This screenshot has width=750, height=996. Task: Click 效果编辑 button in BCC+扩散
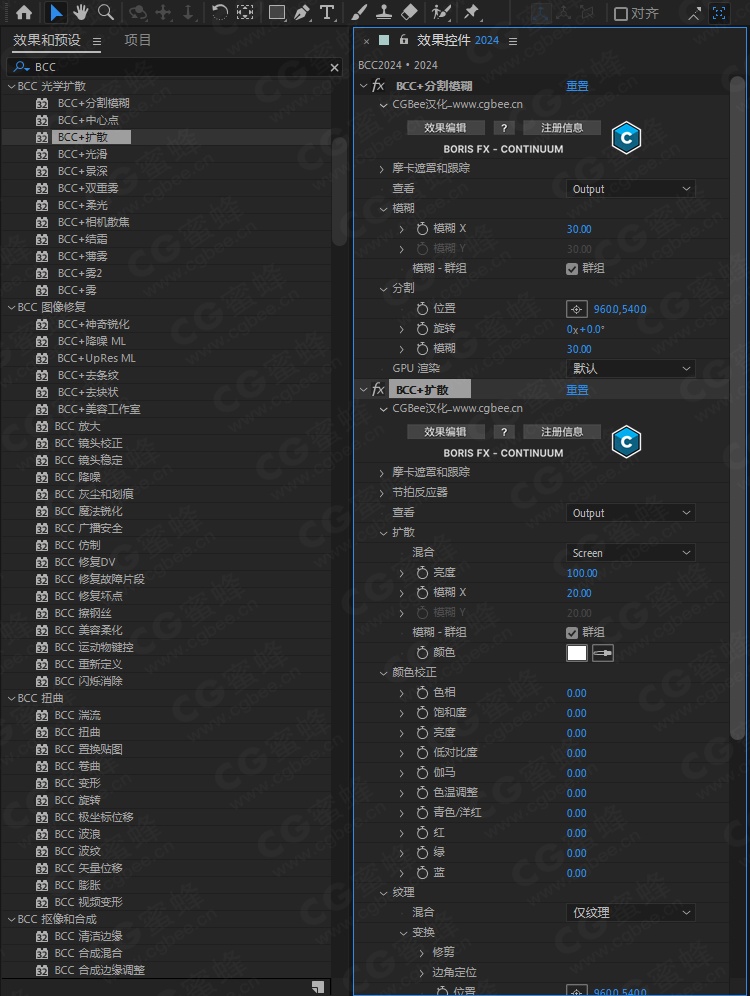(x=445, y=432)
